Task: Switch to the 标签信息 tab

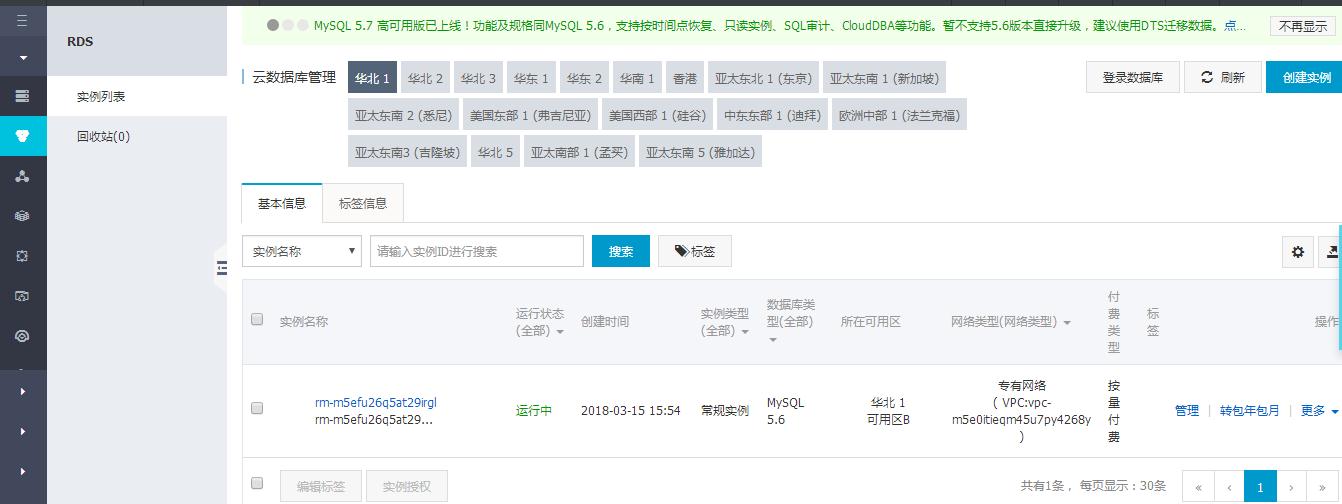Action: [363, 203]
